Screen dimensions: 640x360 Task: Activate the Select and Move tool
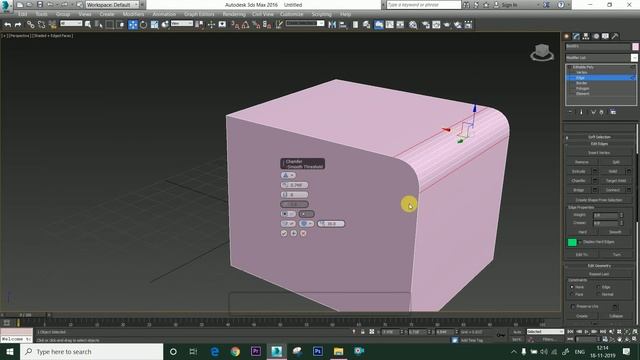pos(133,24)
